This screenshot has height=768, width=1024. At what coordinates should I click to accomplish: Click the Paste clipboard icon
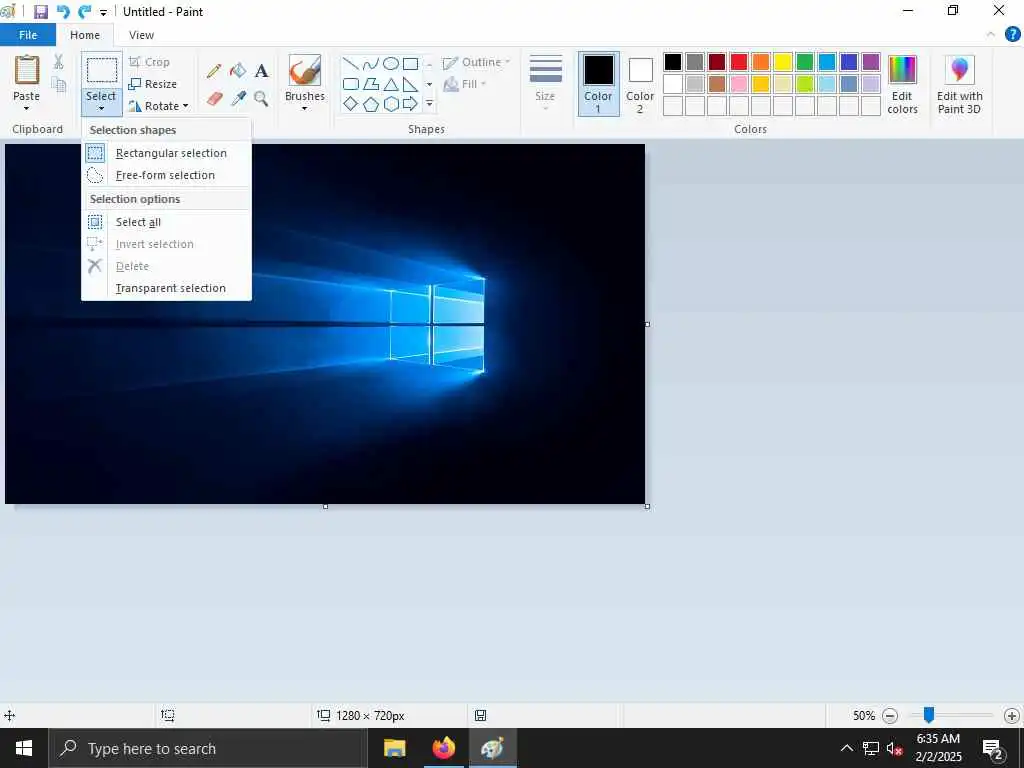(27, 70)
